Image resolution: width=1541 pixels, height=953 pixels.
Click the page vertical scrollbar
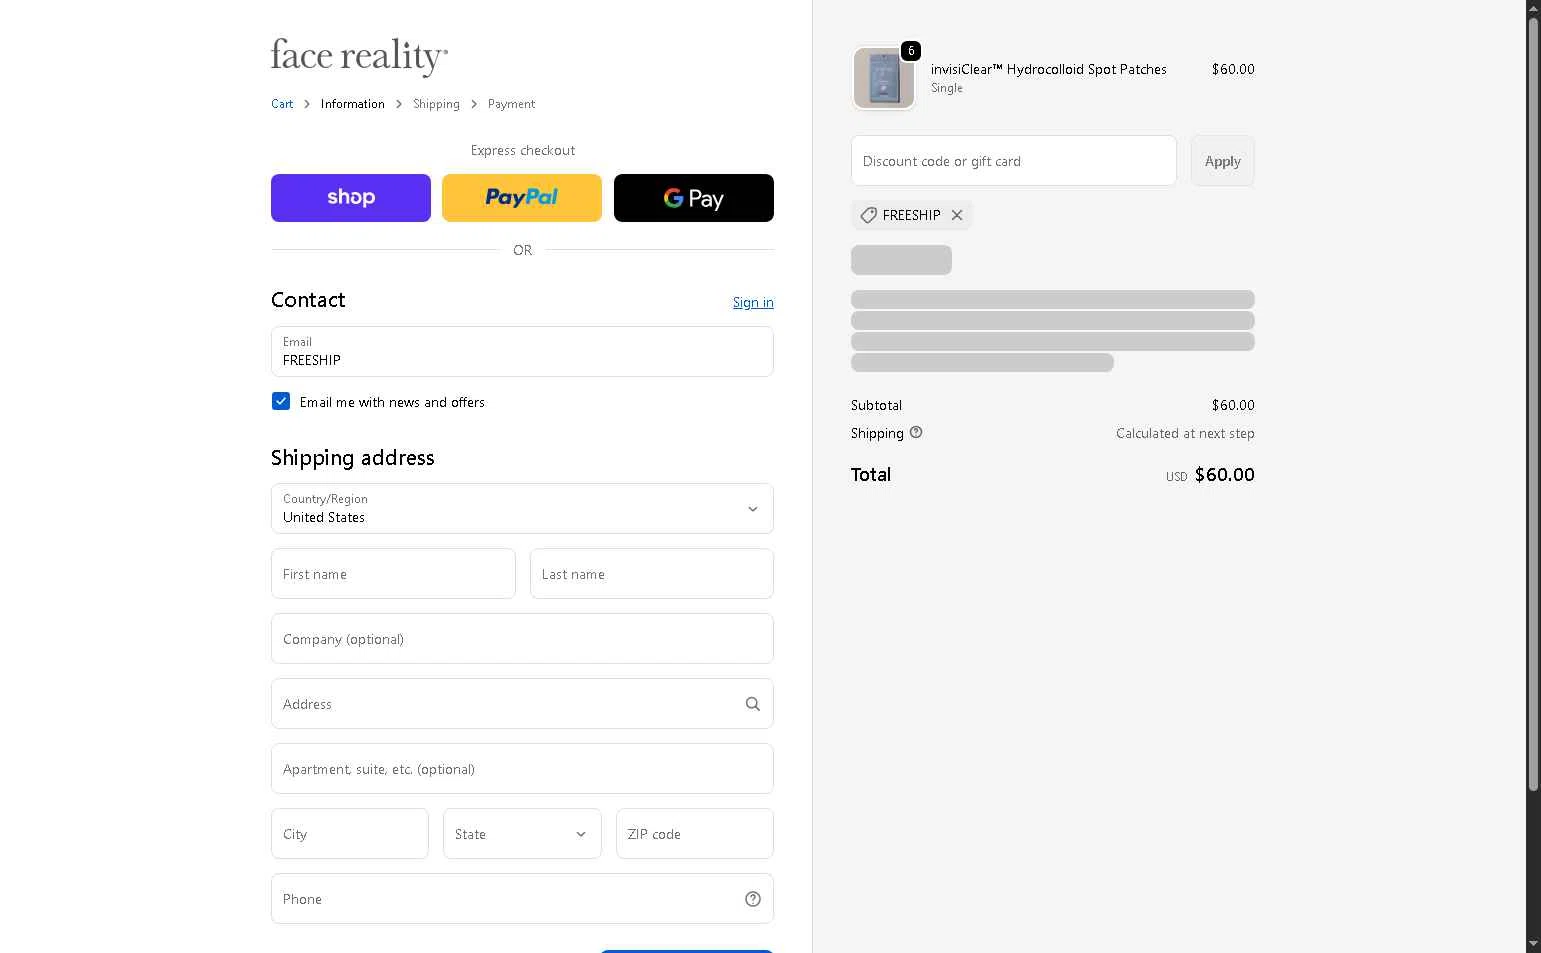coord(1533,405)
